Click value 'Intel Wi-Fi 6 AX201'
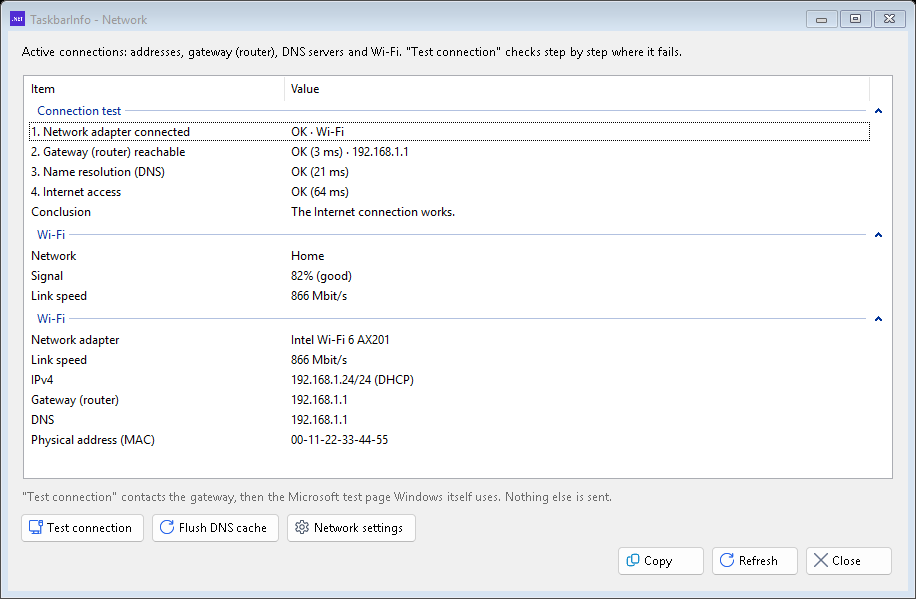This screenshot has width=916, height=599. (340, 340)
